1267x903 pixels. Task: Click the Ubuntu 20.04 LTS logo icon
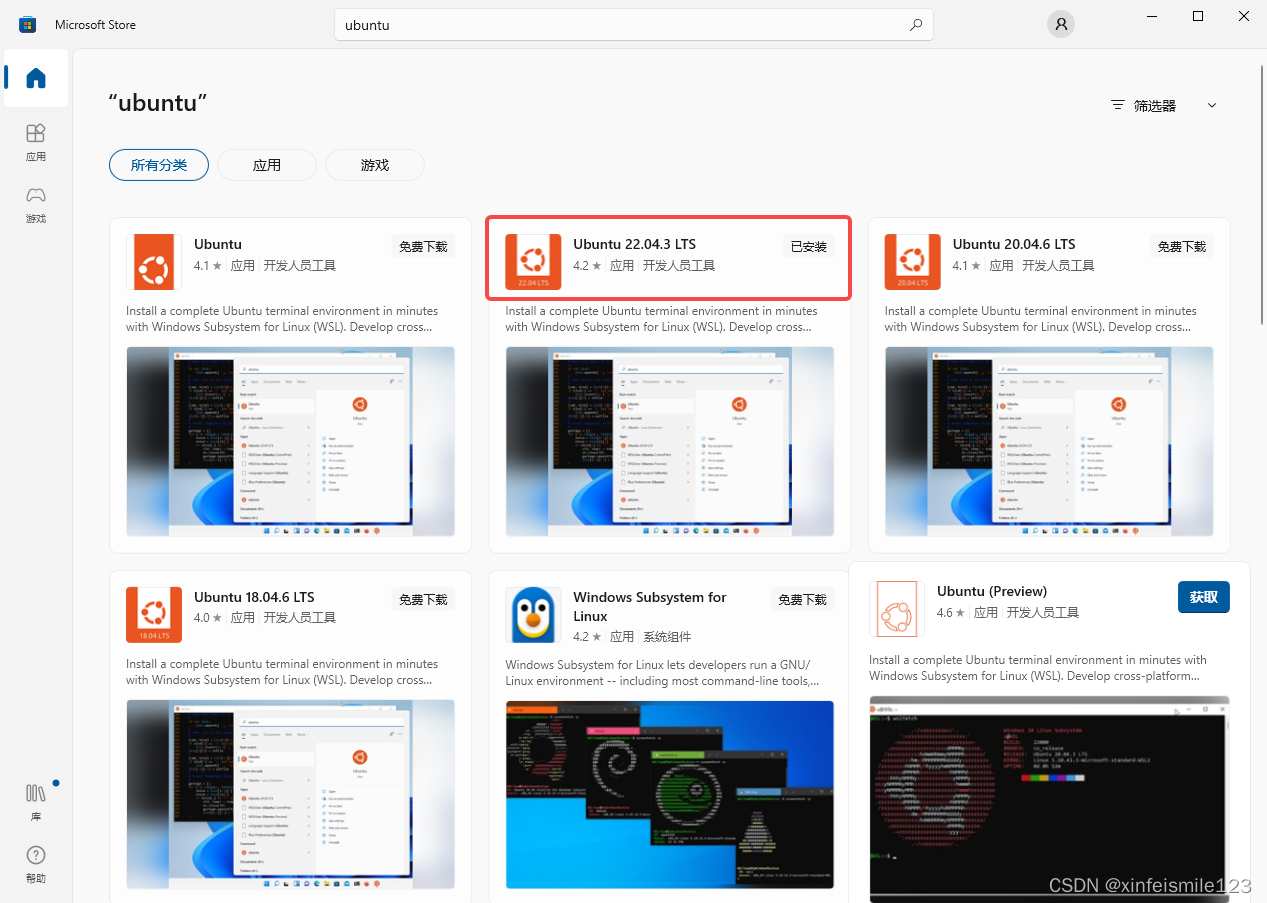coord(912,262)
